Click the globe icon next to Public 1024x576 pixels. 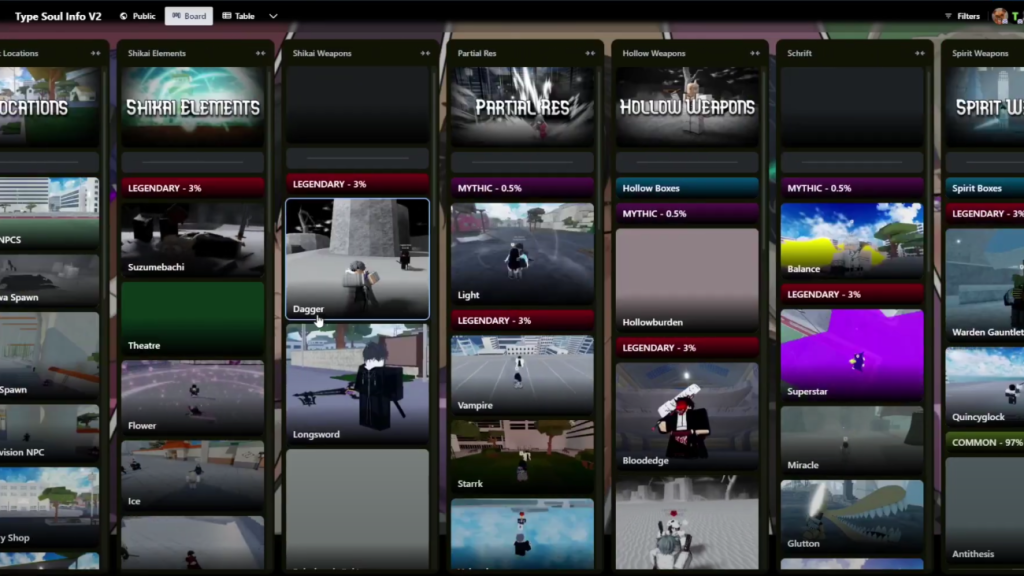pyautogui.click(x=123, y=15)
